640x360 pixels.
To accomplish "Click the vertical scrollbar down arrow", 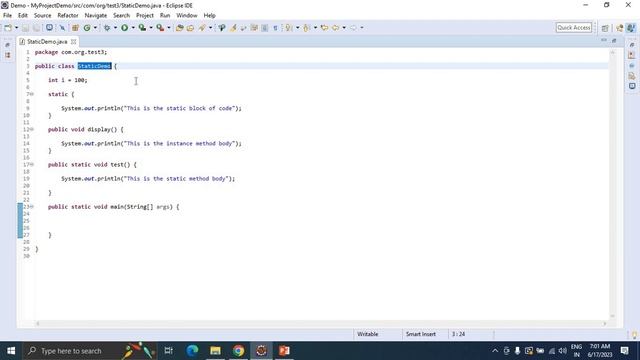I will tap(612, 316).
